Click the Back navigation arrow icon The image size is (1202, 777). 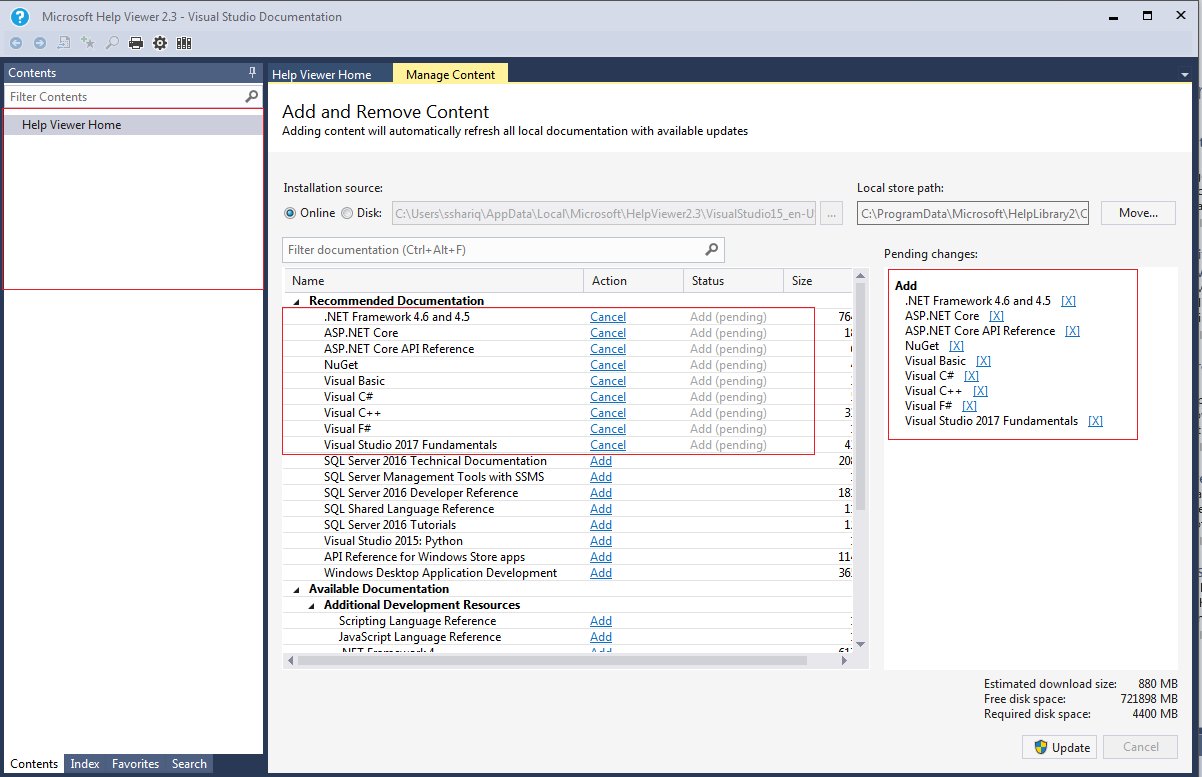[15, 43]
